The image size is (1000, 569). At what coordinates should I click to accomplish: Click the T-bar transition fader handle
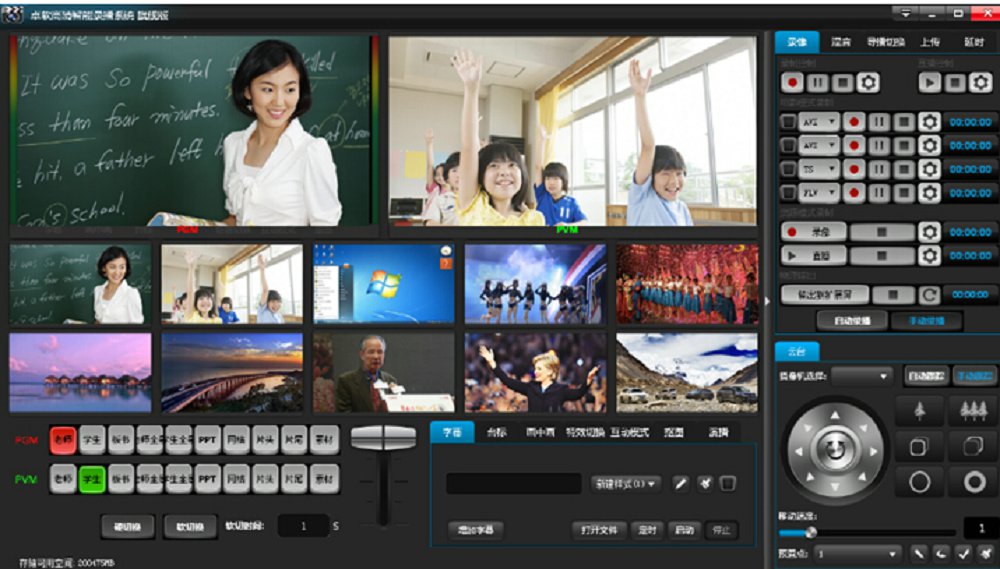pyautogui.click(x=383, y=438)
